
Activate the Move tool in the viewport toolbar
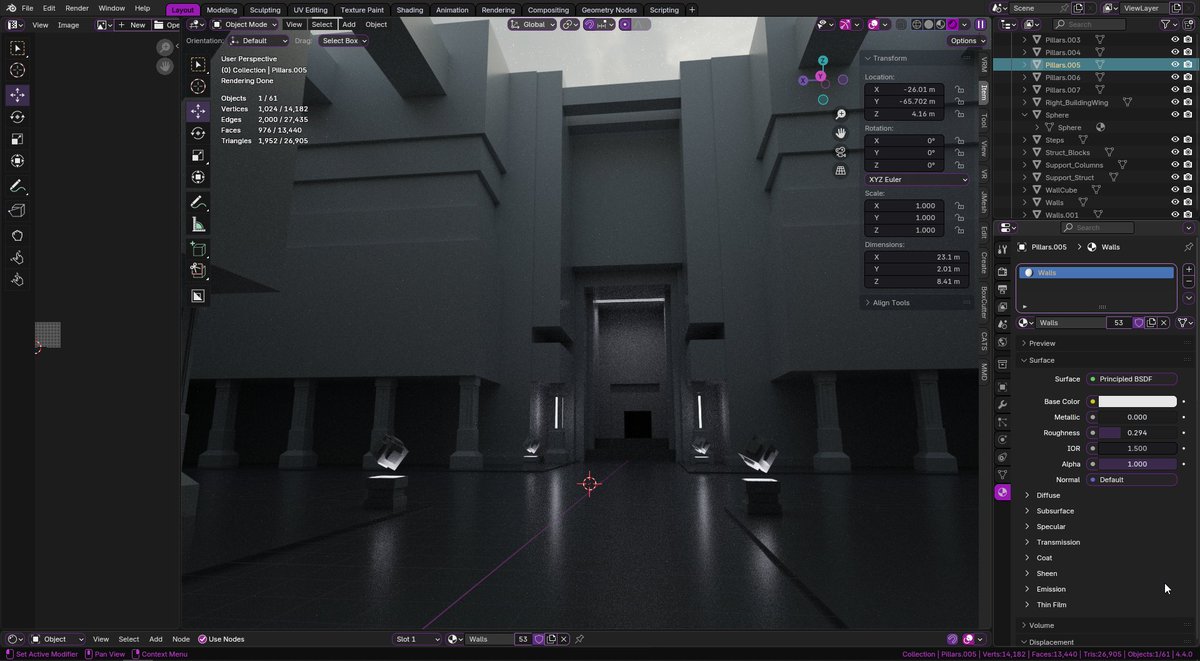(198, 111)
